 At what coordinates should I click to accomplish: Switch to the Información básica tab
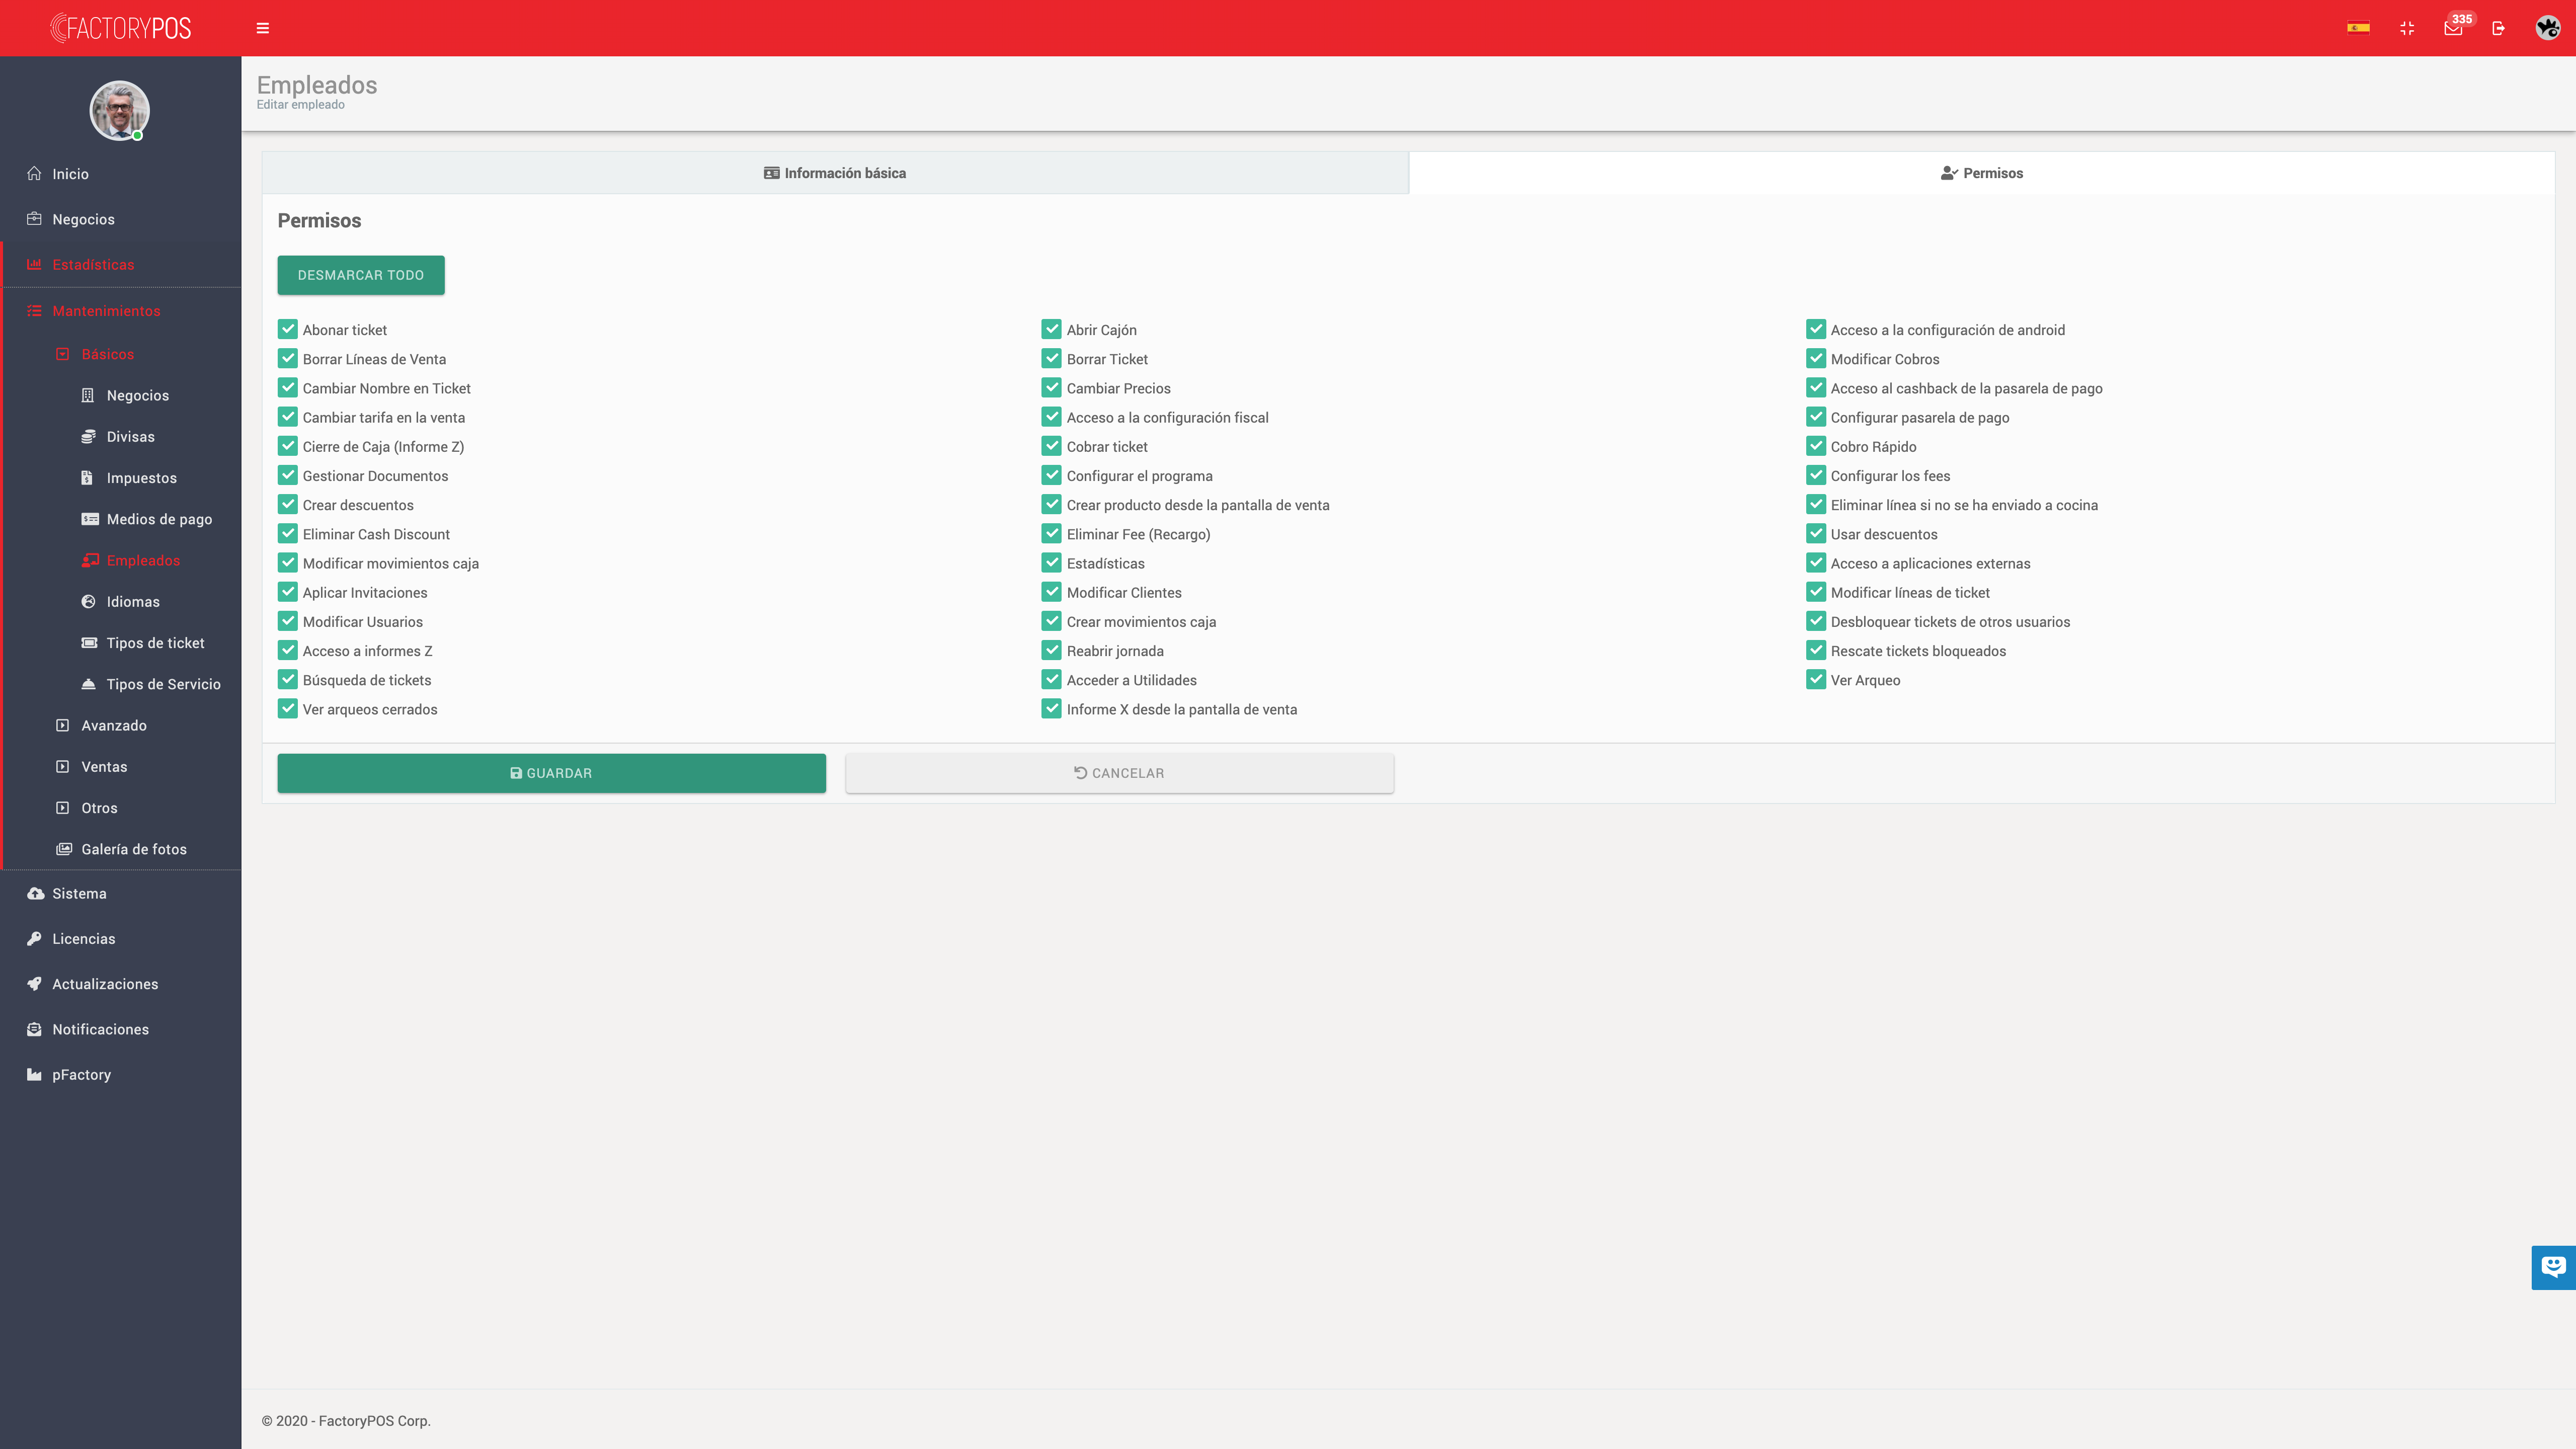pyautogui.click(x=835, y=173)
